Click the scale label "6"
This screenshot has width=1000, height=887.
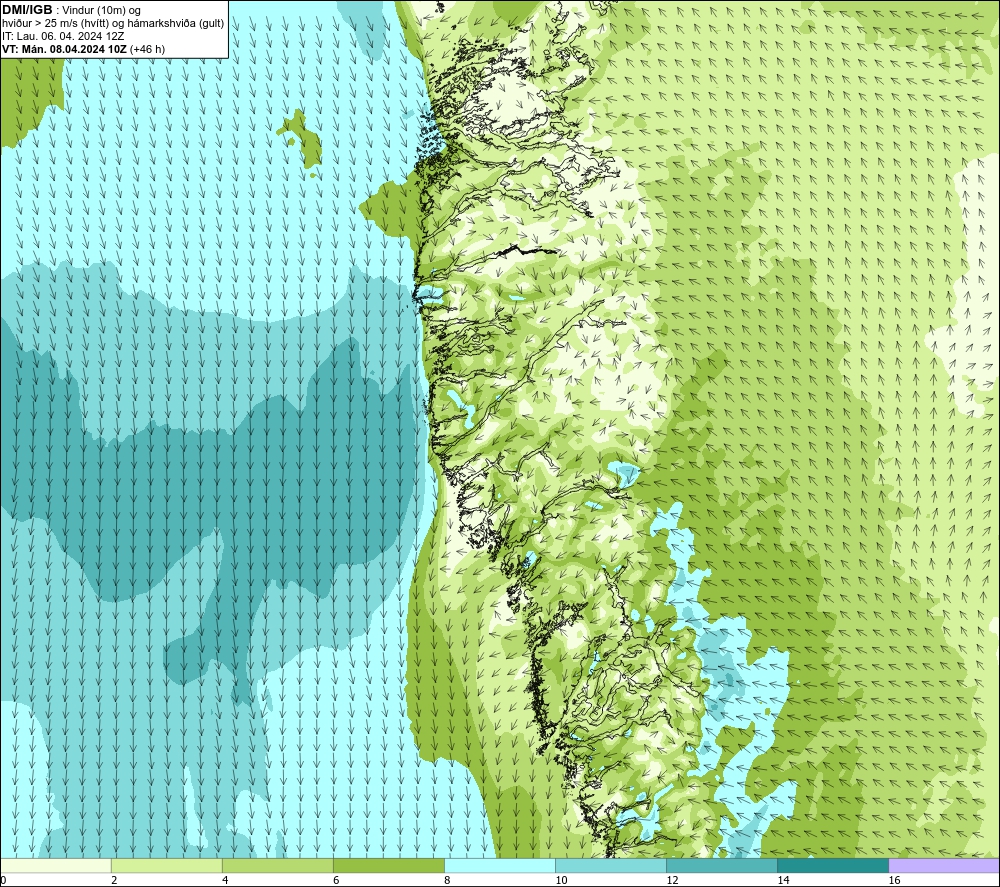(336, 881)
